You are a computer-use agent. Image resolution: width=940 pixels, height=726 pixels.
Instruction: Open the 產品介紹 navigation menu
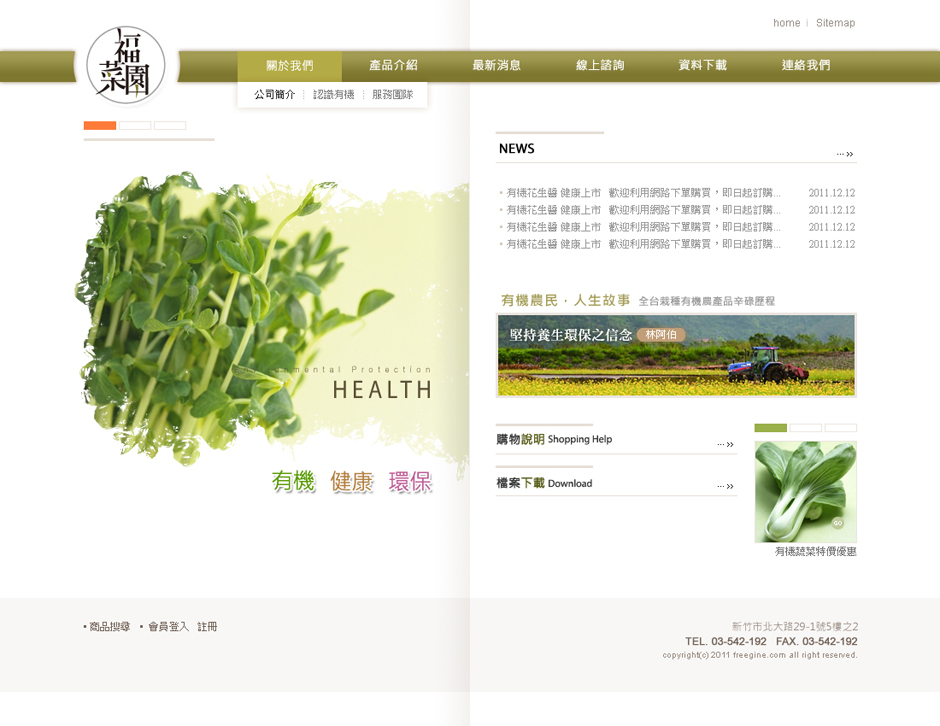click(393, 66)
